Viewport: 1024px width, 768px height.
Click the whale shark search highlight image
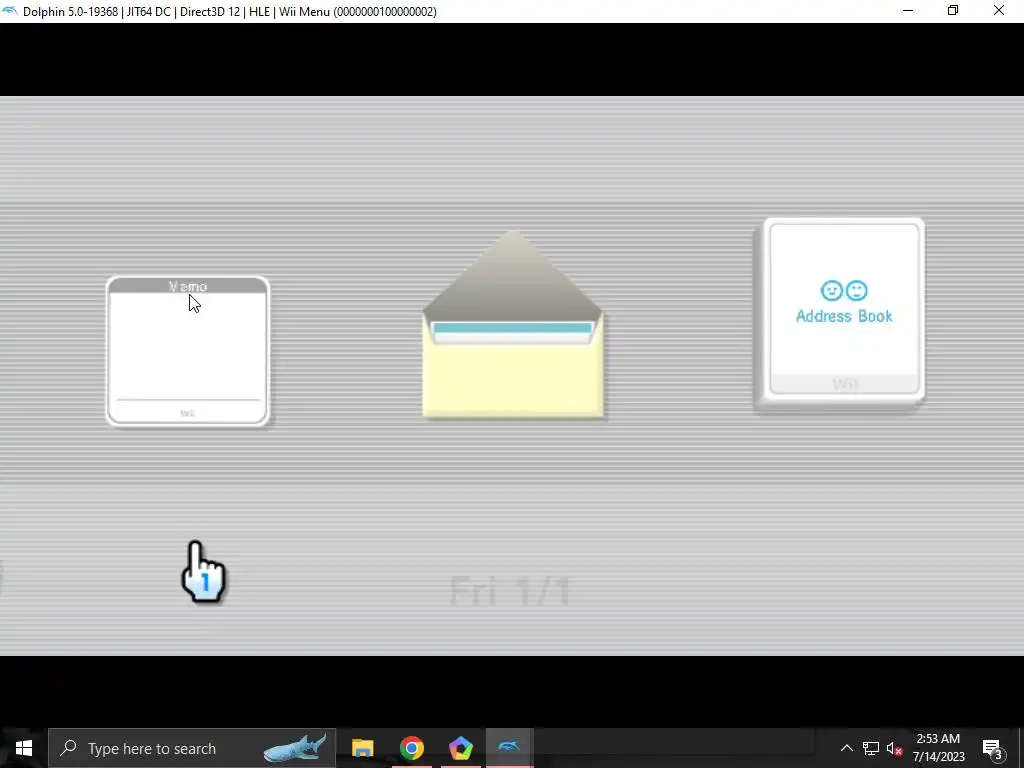[295, 748]
